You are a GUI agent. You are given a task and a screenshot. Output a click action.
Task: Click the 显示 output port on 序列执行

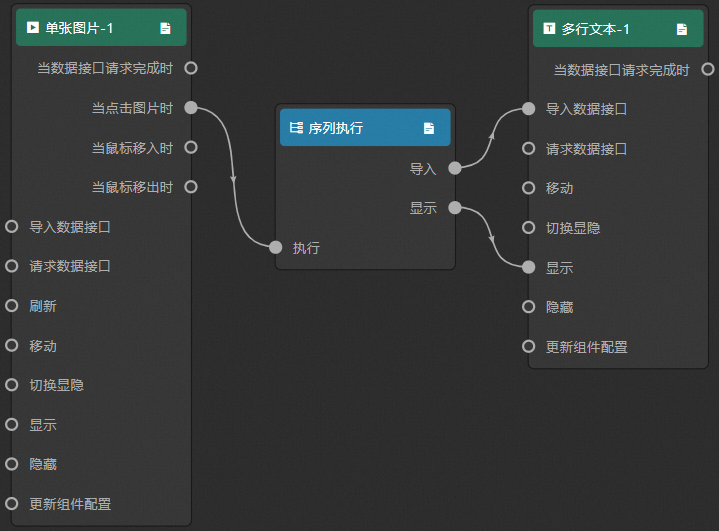[455, 208]
